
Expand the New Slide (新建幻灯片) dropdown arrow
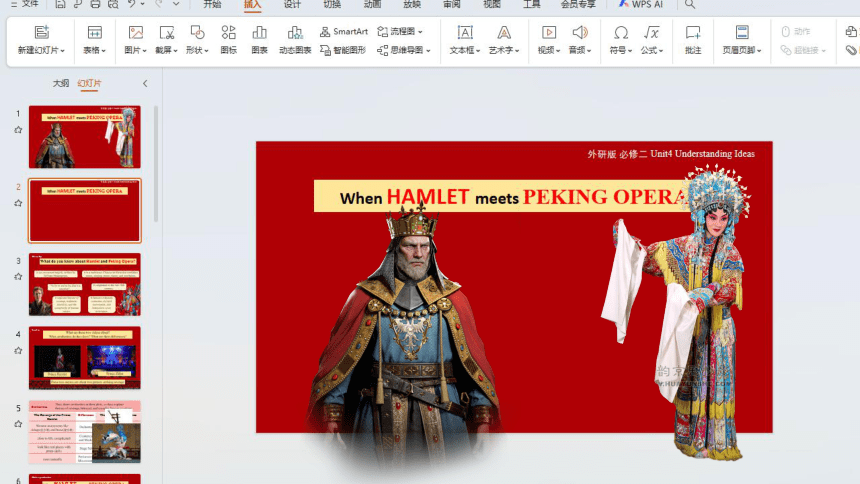63,50
